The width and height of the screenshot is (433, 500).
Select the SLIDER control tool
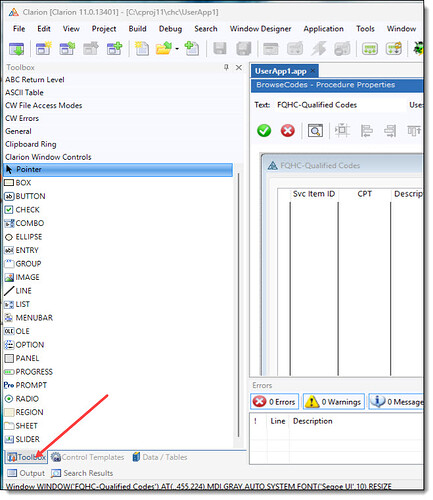point(22,439)
